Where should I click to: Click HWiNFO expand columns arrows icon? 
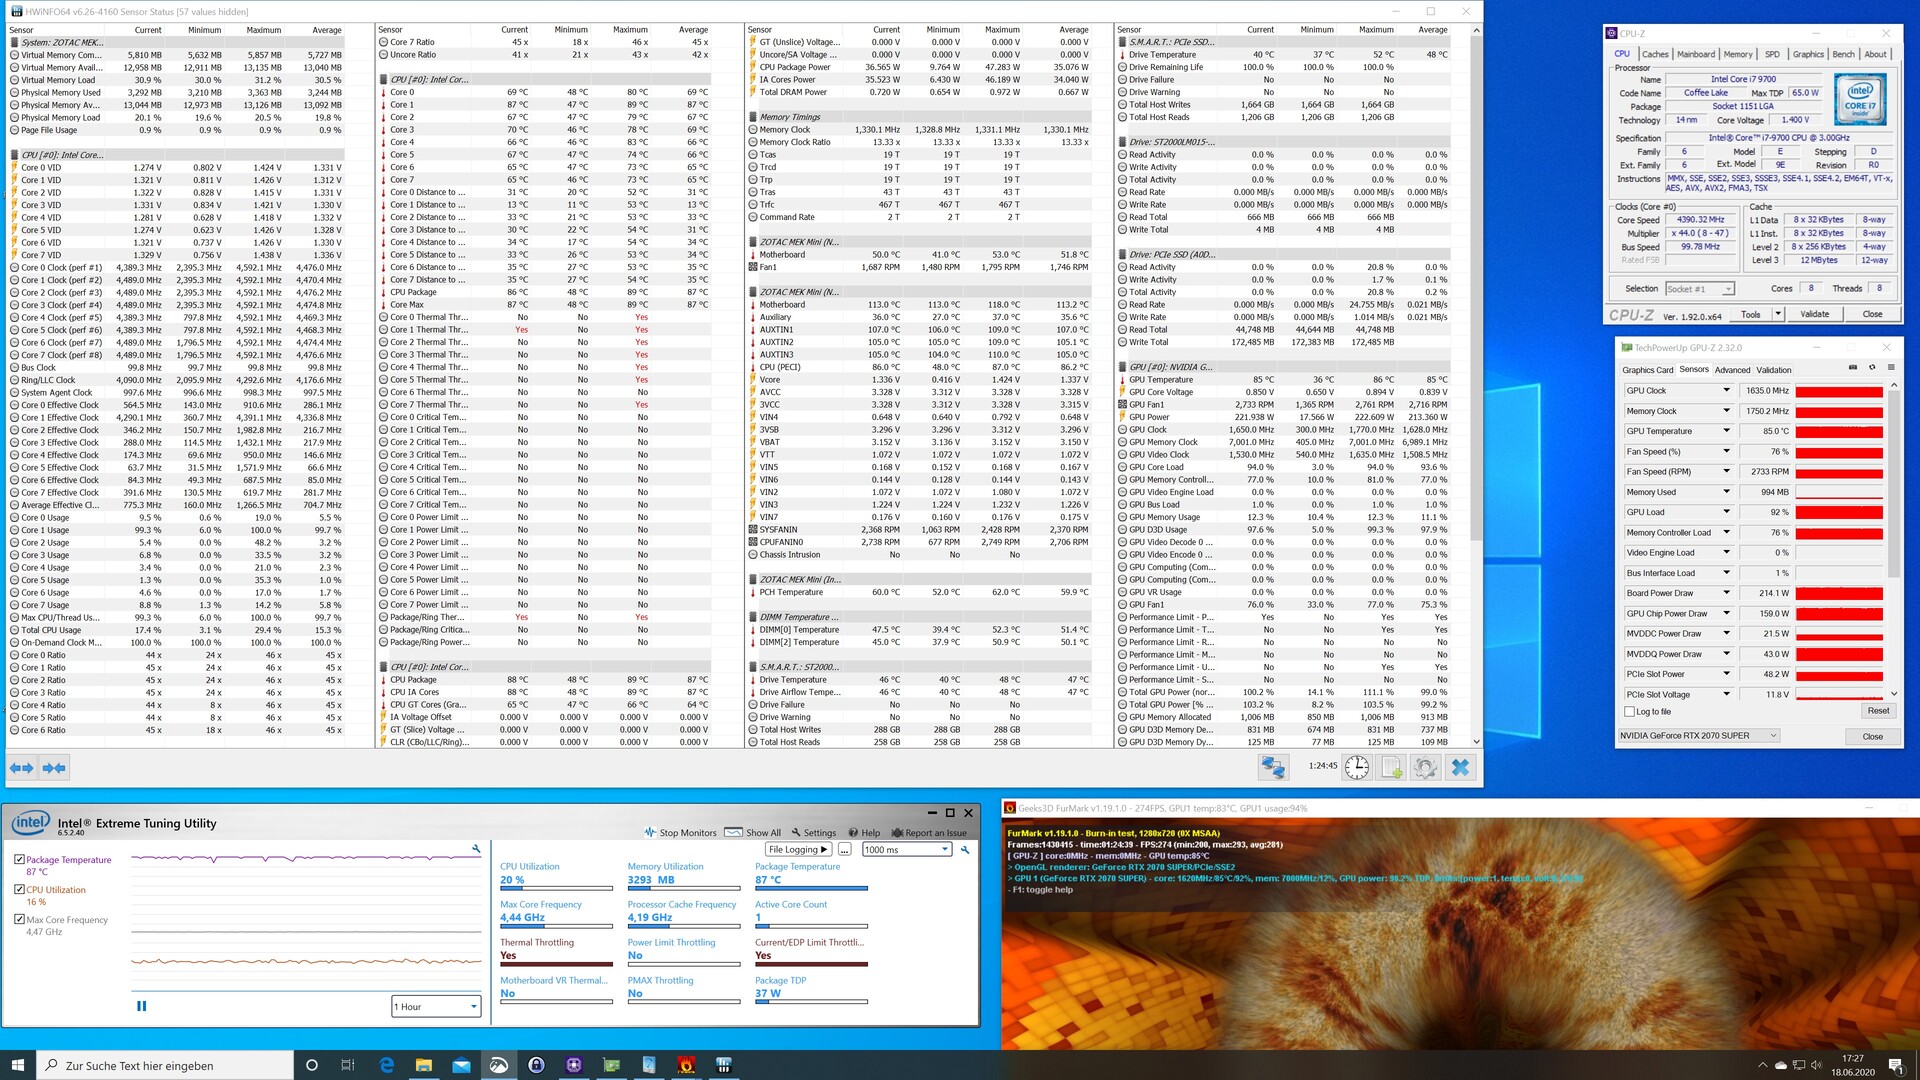[21, 768]
